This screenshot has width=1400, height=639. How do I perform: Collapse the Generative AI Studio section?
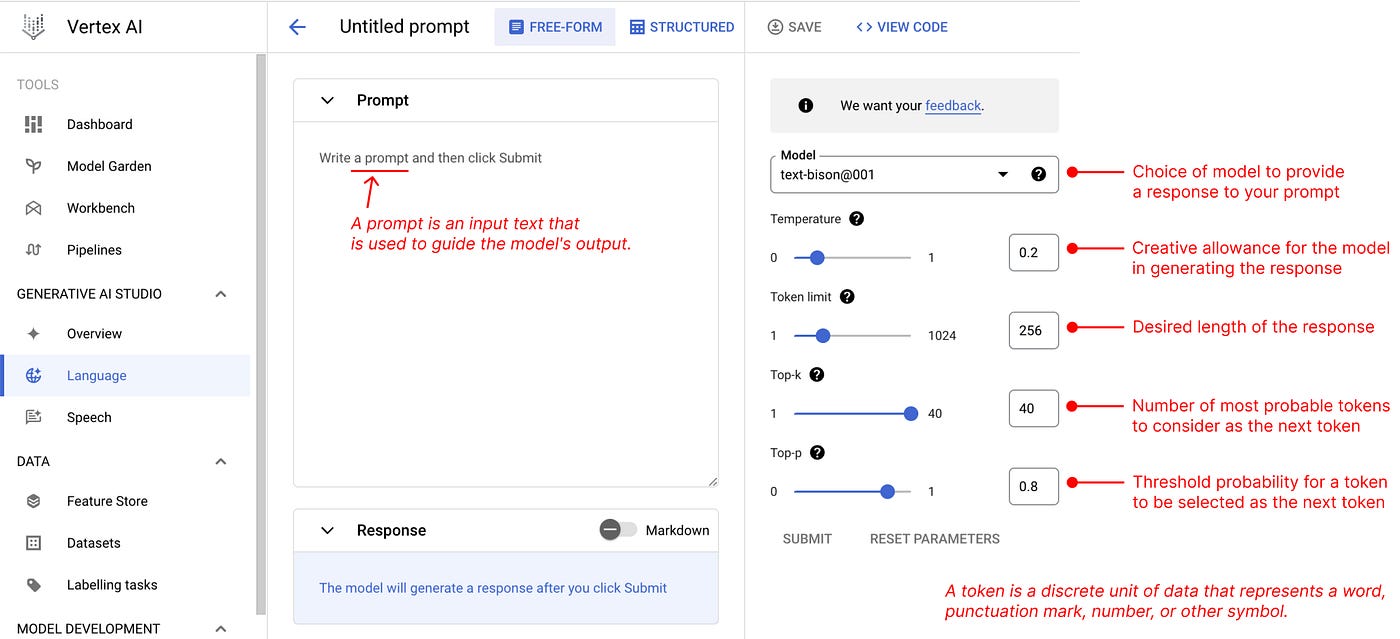(221, 294)
